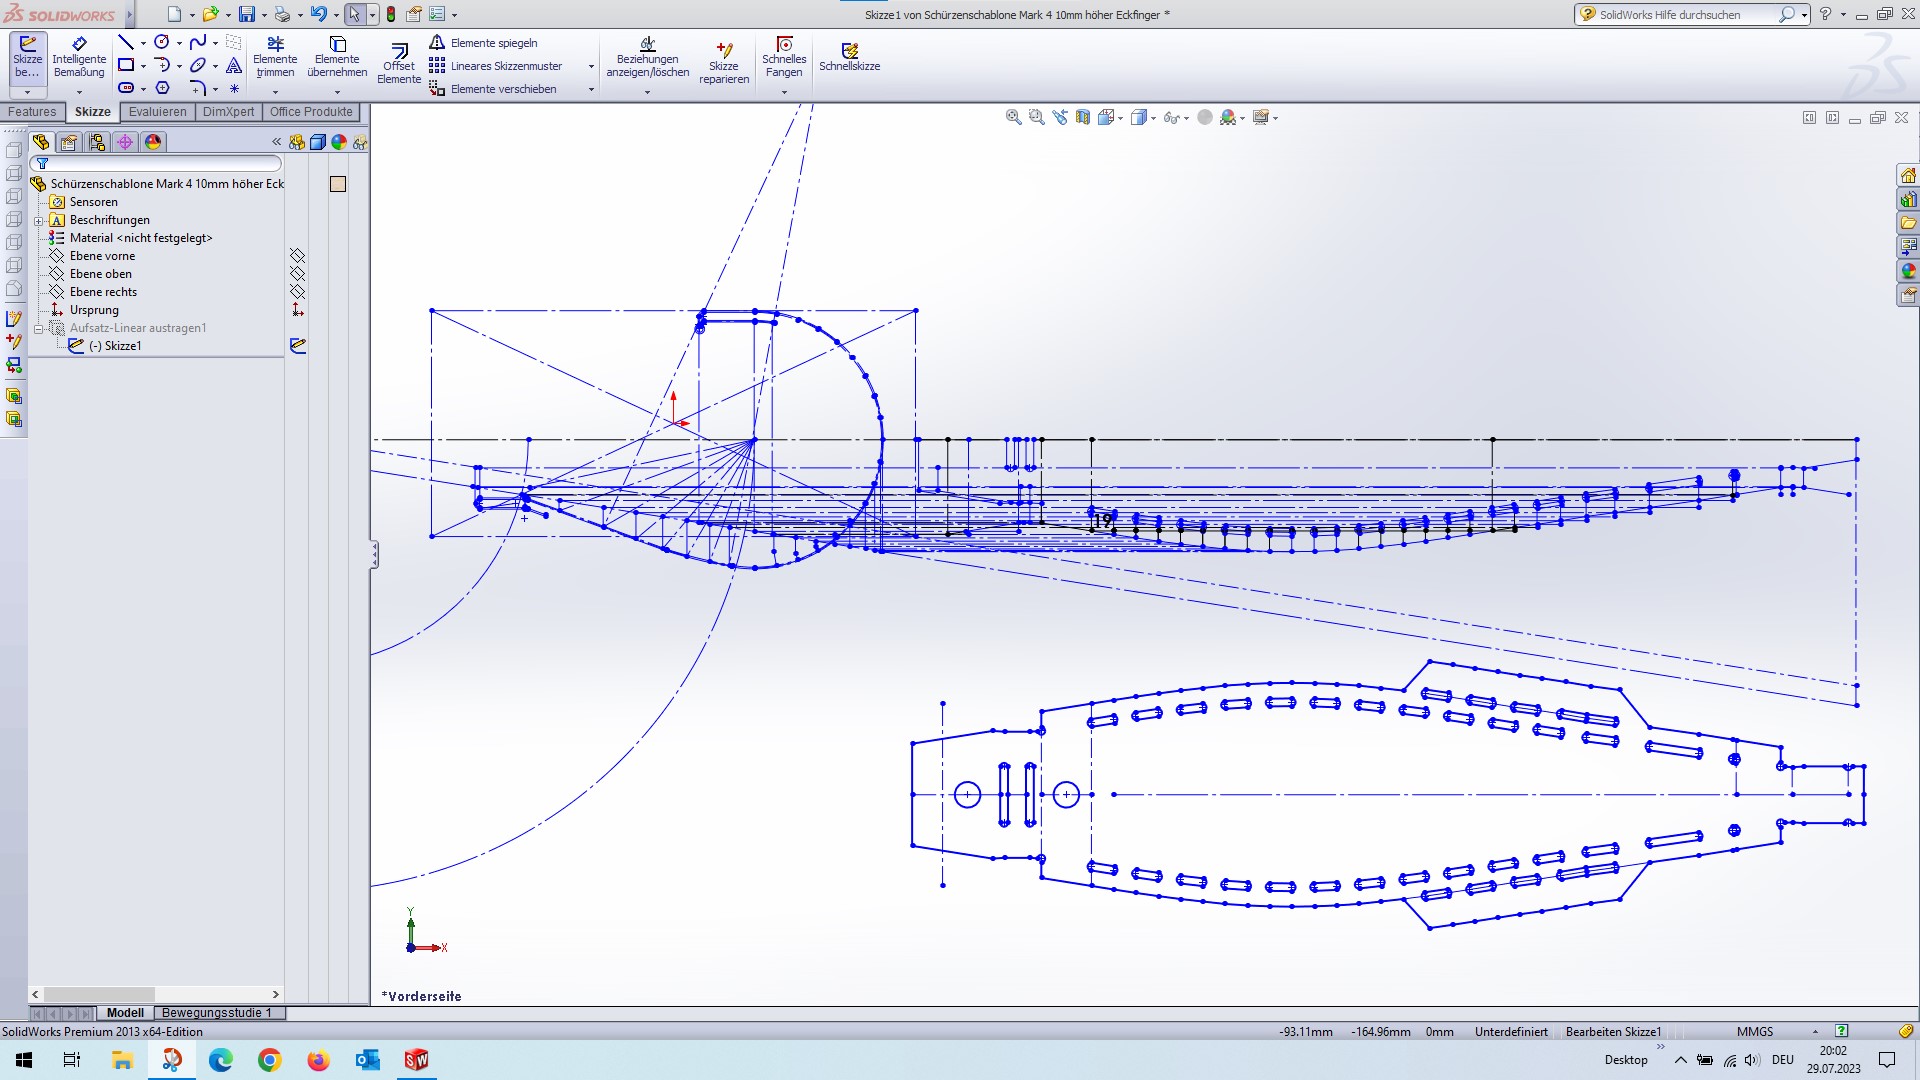Click the FeatureManager filter input field
1920x1080 pixels.
coord(160,163)
